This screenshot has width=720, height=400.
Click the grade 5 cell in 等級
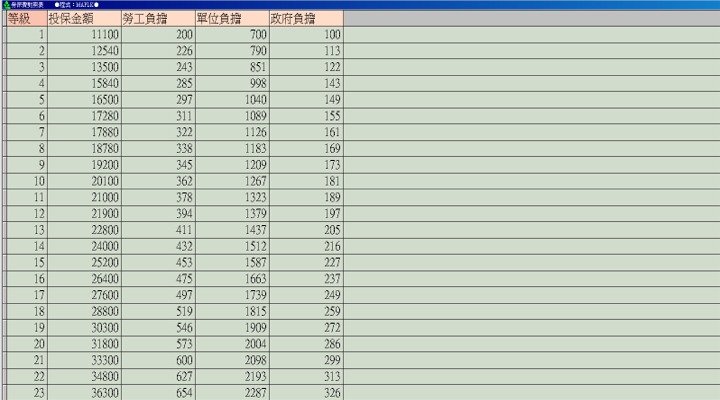[x=26, y=100]
